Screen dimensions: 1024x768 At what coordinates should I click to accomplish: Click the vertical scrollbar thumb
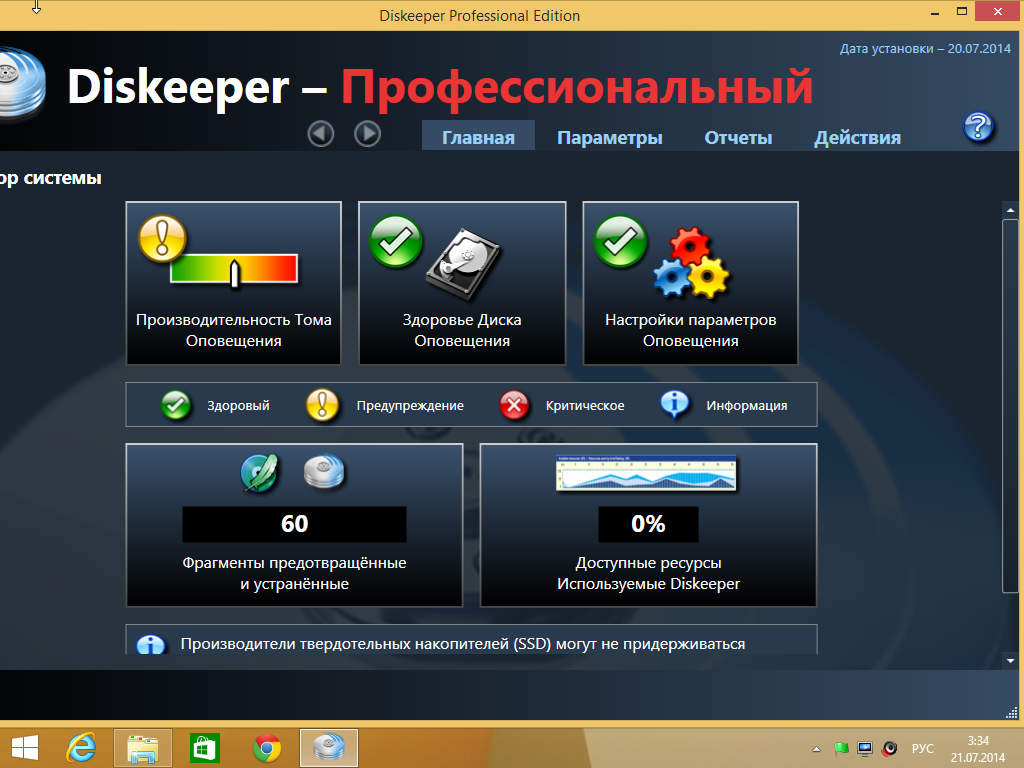pos(1010,406)
